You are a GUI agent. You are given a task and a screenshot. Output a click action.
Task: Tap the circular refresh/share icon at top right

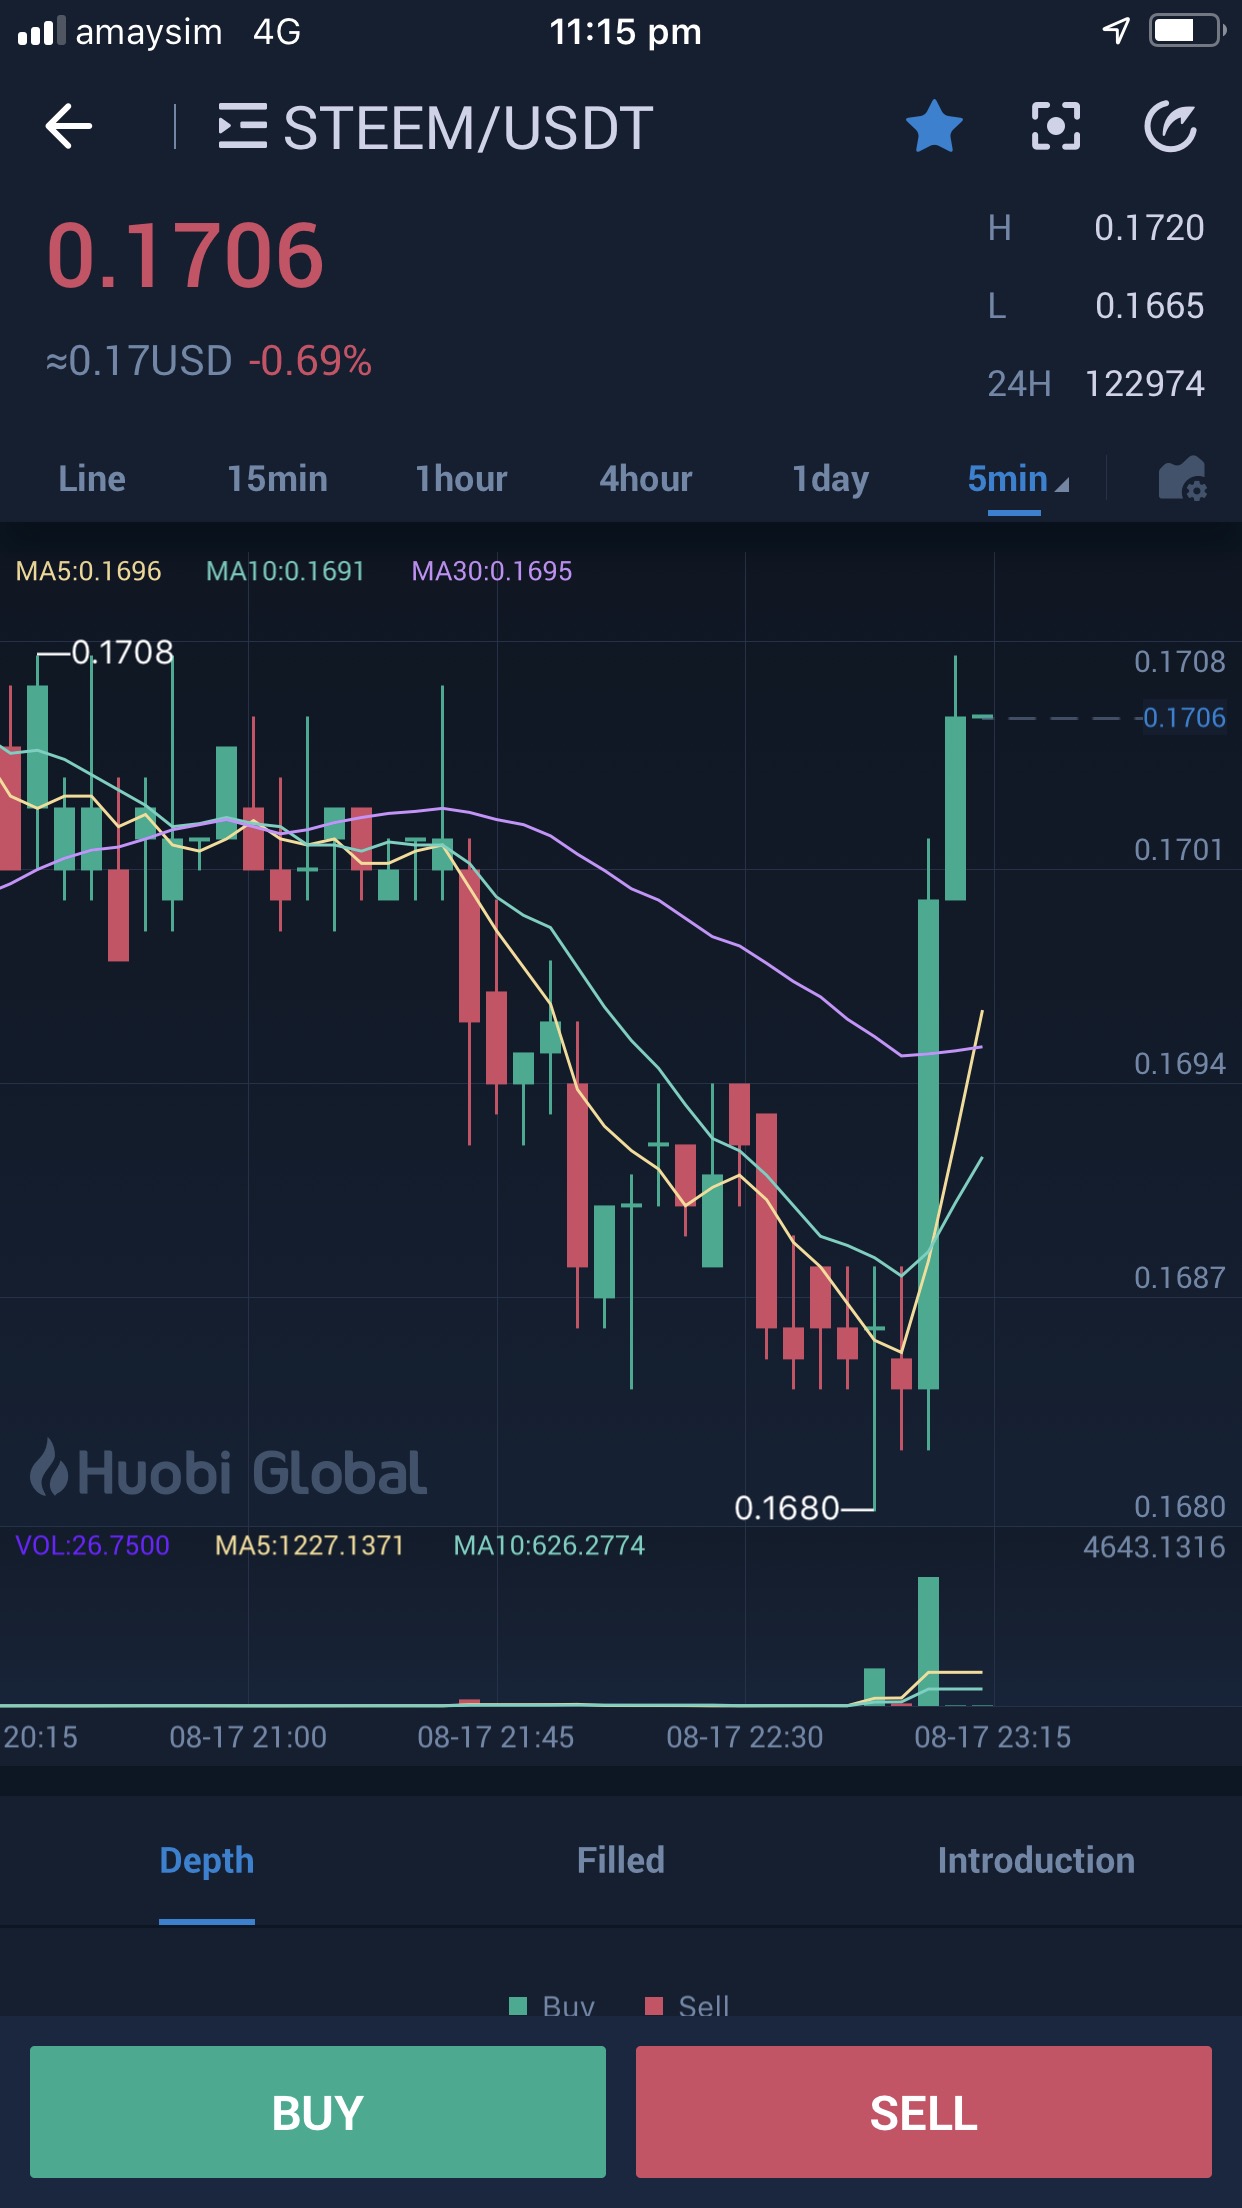[x=1170, y=127]
